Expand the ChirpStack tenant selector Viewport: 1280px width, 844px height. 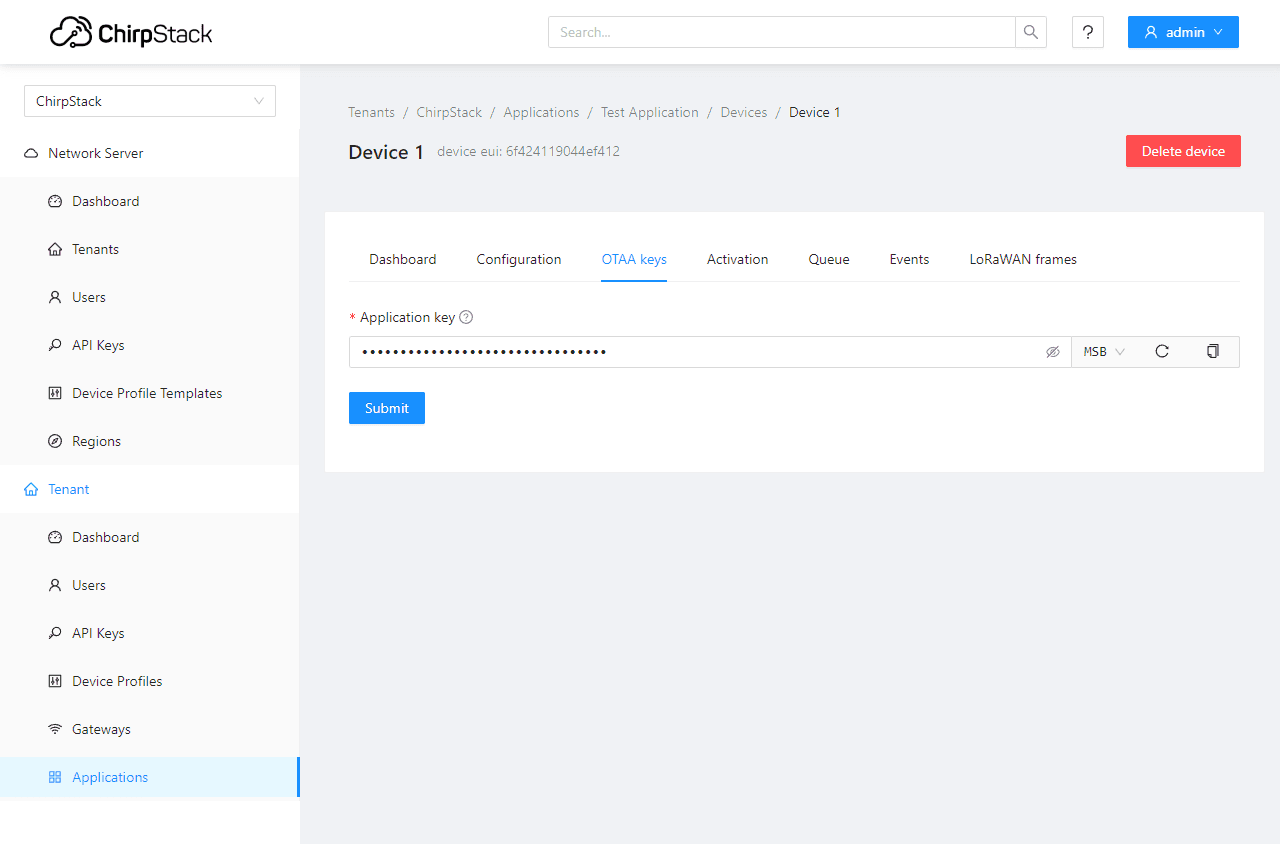pos(150,101)
